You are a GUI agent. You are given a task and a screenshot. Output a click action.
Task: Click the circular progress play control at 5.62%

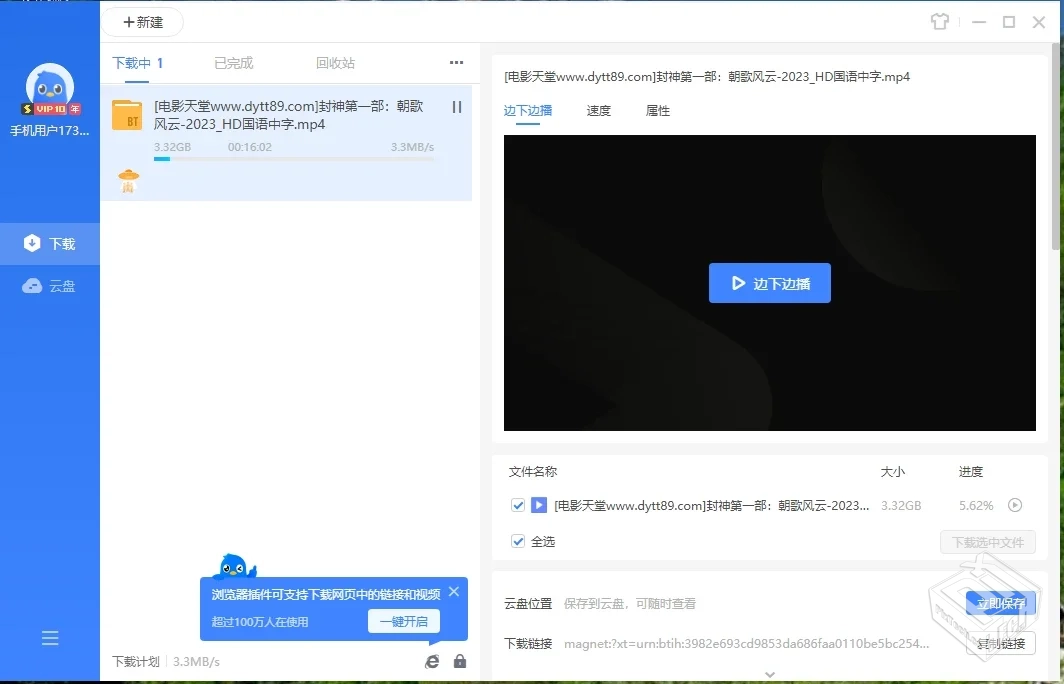coord(1016,505)
